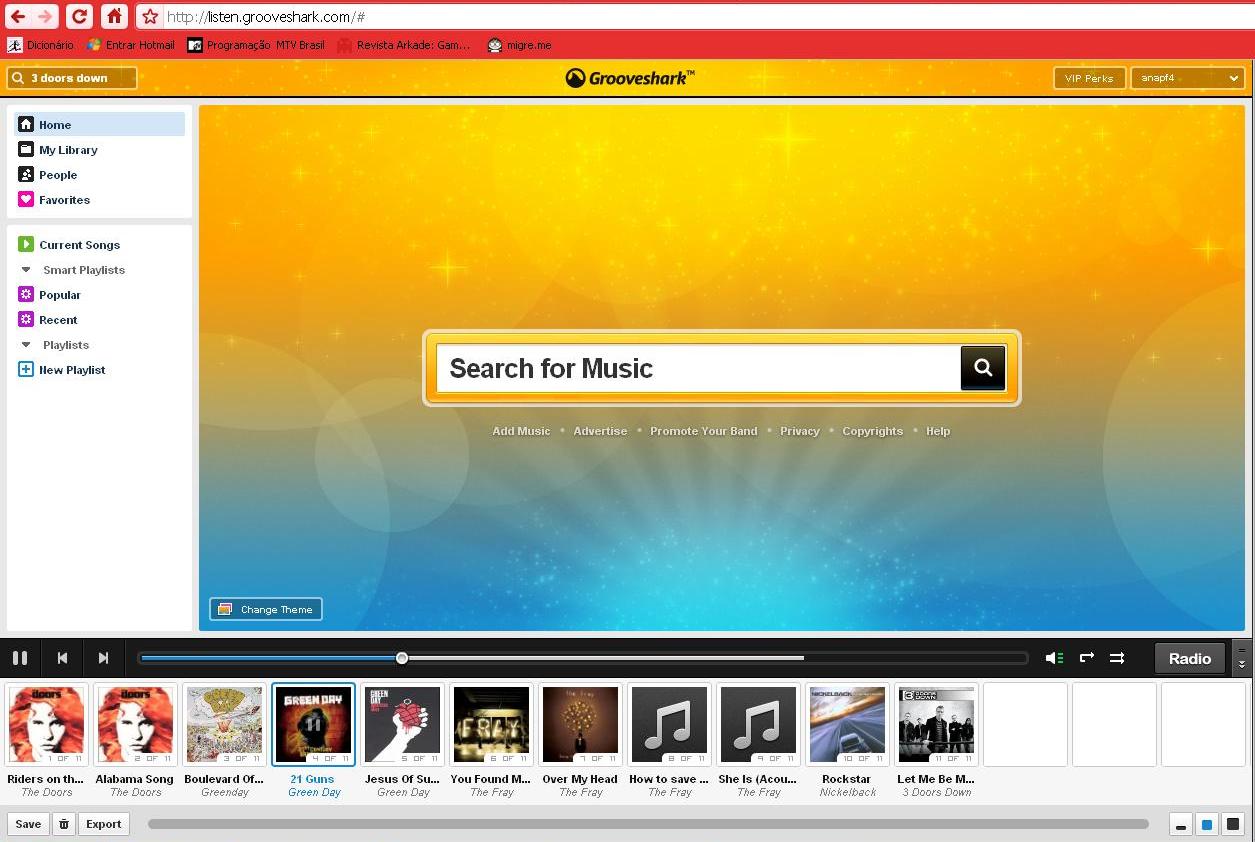Create a New Playlist
The height and width of the screenshot is (842, 1255).
[x=99, y=370]
